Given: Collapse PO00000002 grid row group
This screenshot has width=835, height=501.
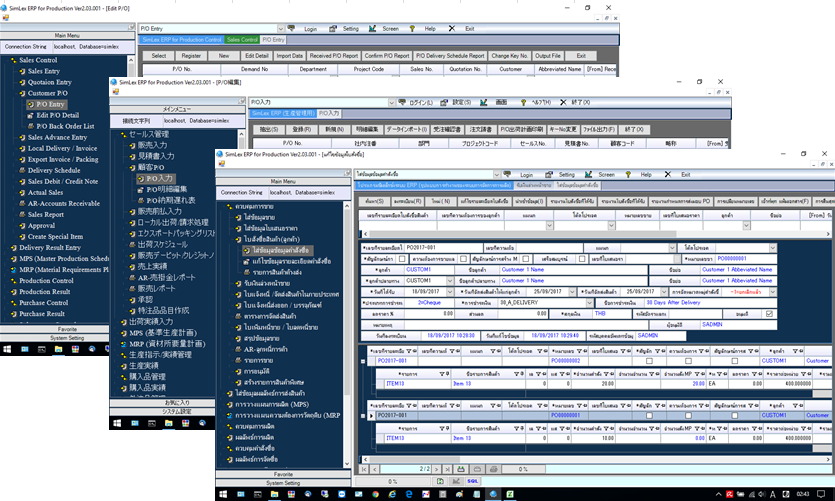Looking at the screenshot, I should pyautogui.click(x=363, y=361).
